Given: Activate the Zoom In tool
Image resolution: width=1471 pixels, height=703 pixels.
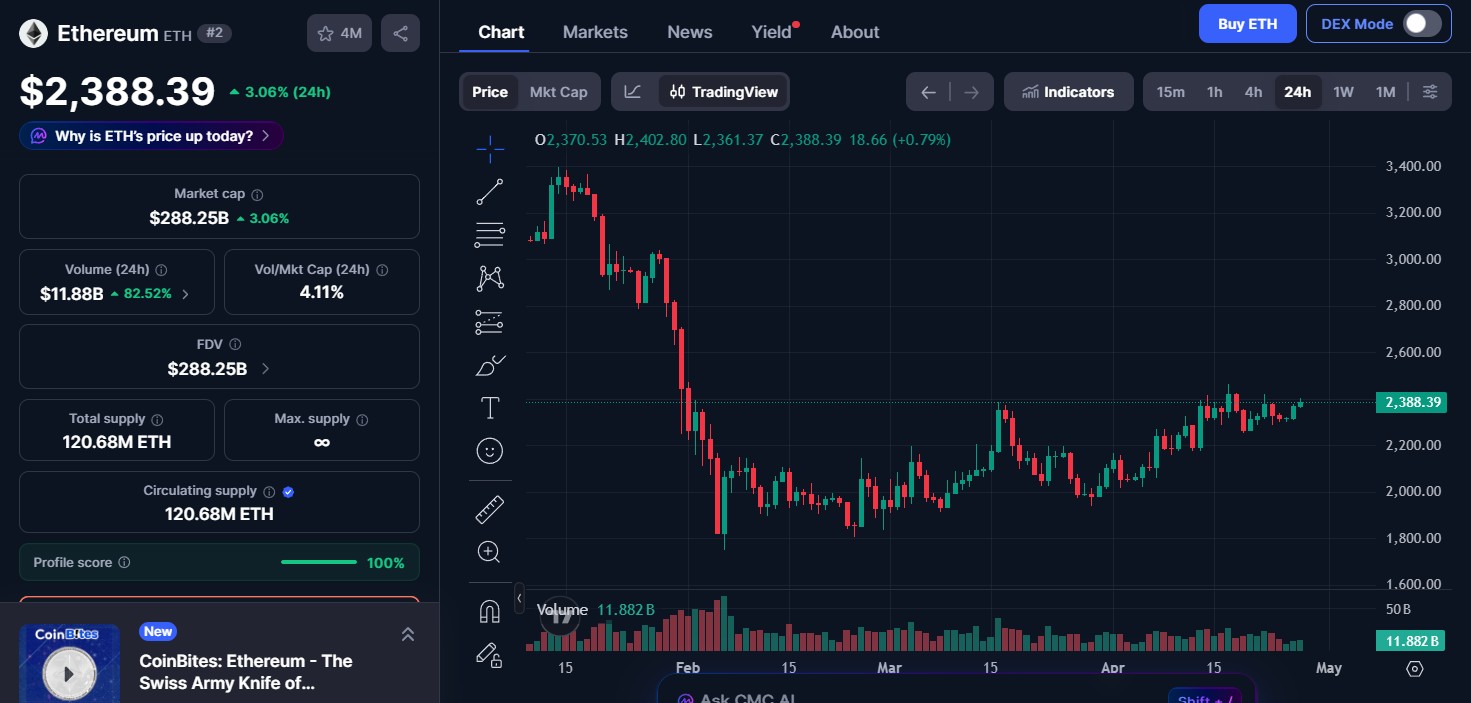Looking at the screenshot, I should (x=489, y=551).
